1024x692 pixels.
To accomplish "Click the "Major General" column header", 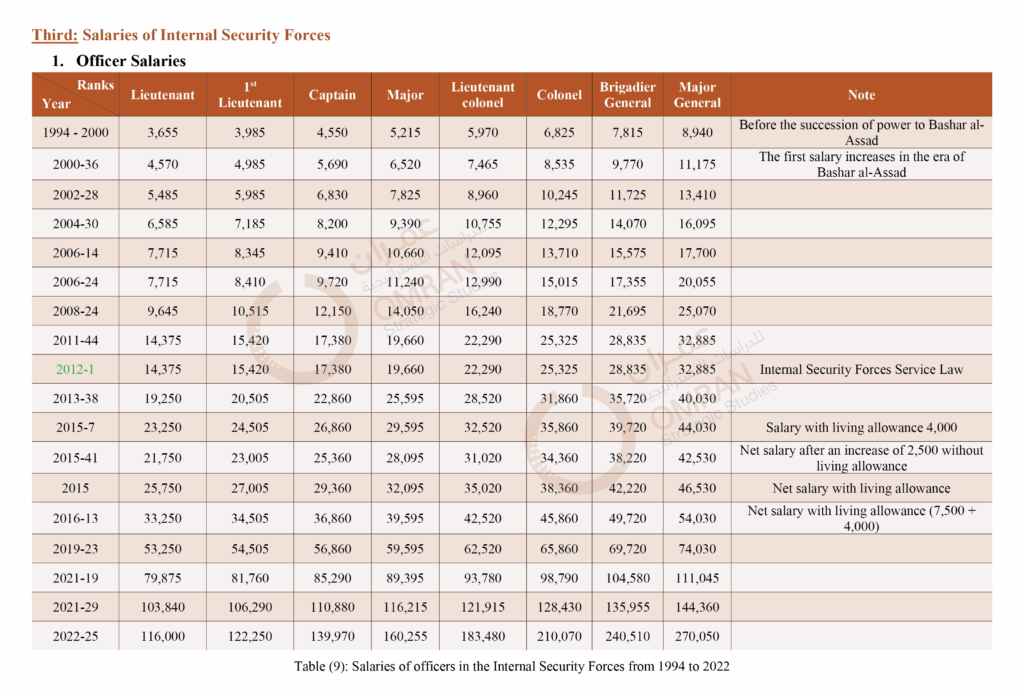I will [x=697, y=95].
